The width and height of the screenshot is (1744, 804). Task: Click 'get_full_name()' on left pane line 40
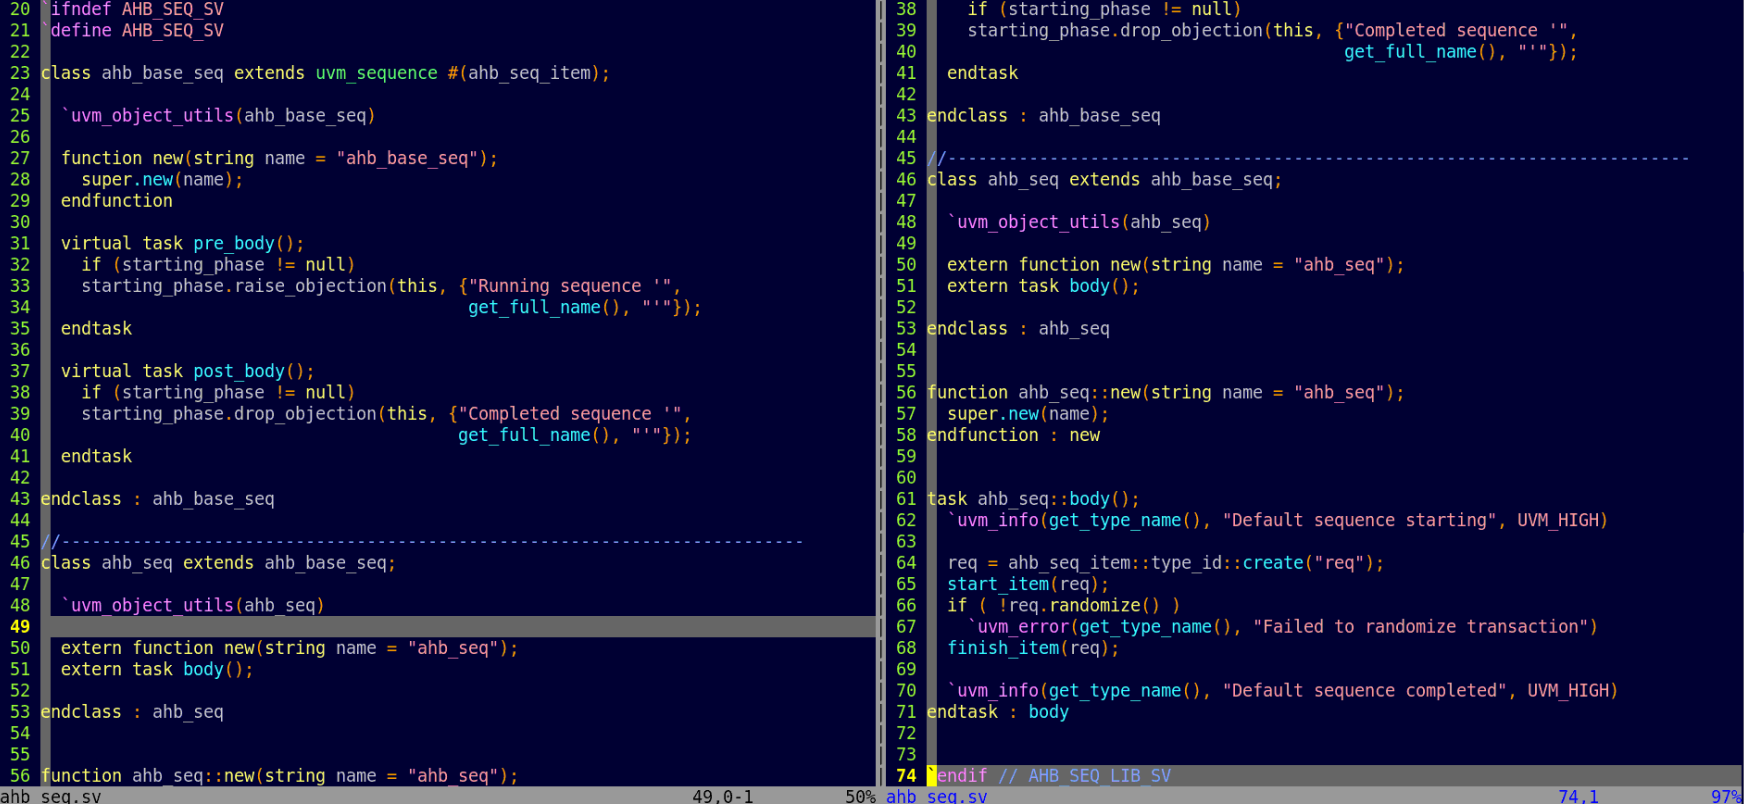(x=534, y=435)
